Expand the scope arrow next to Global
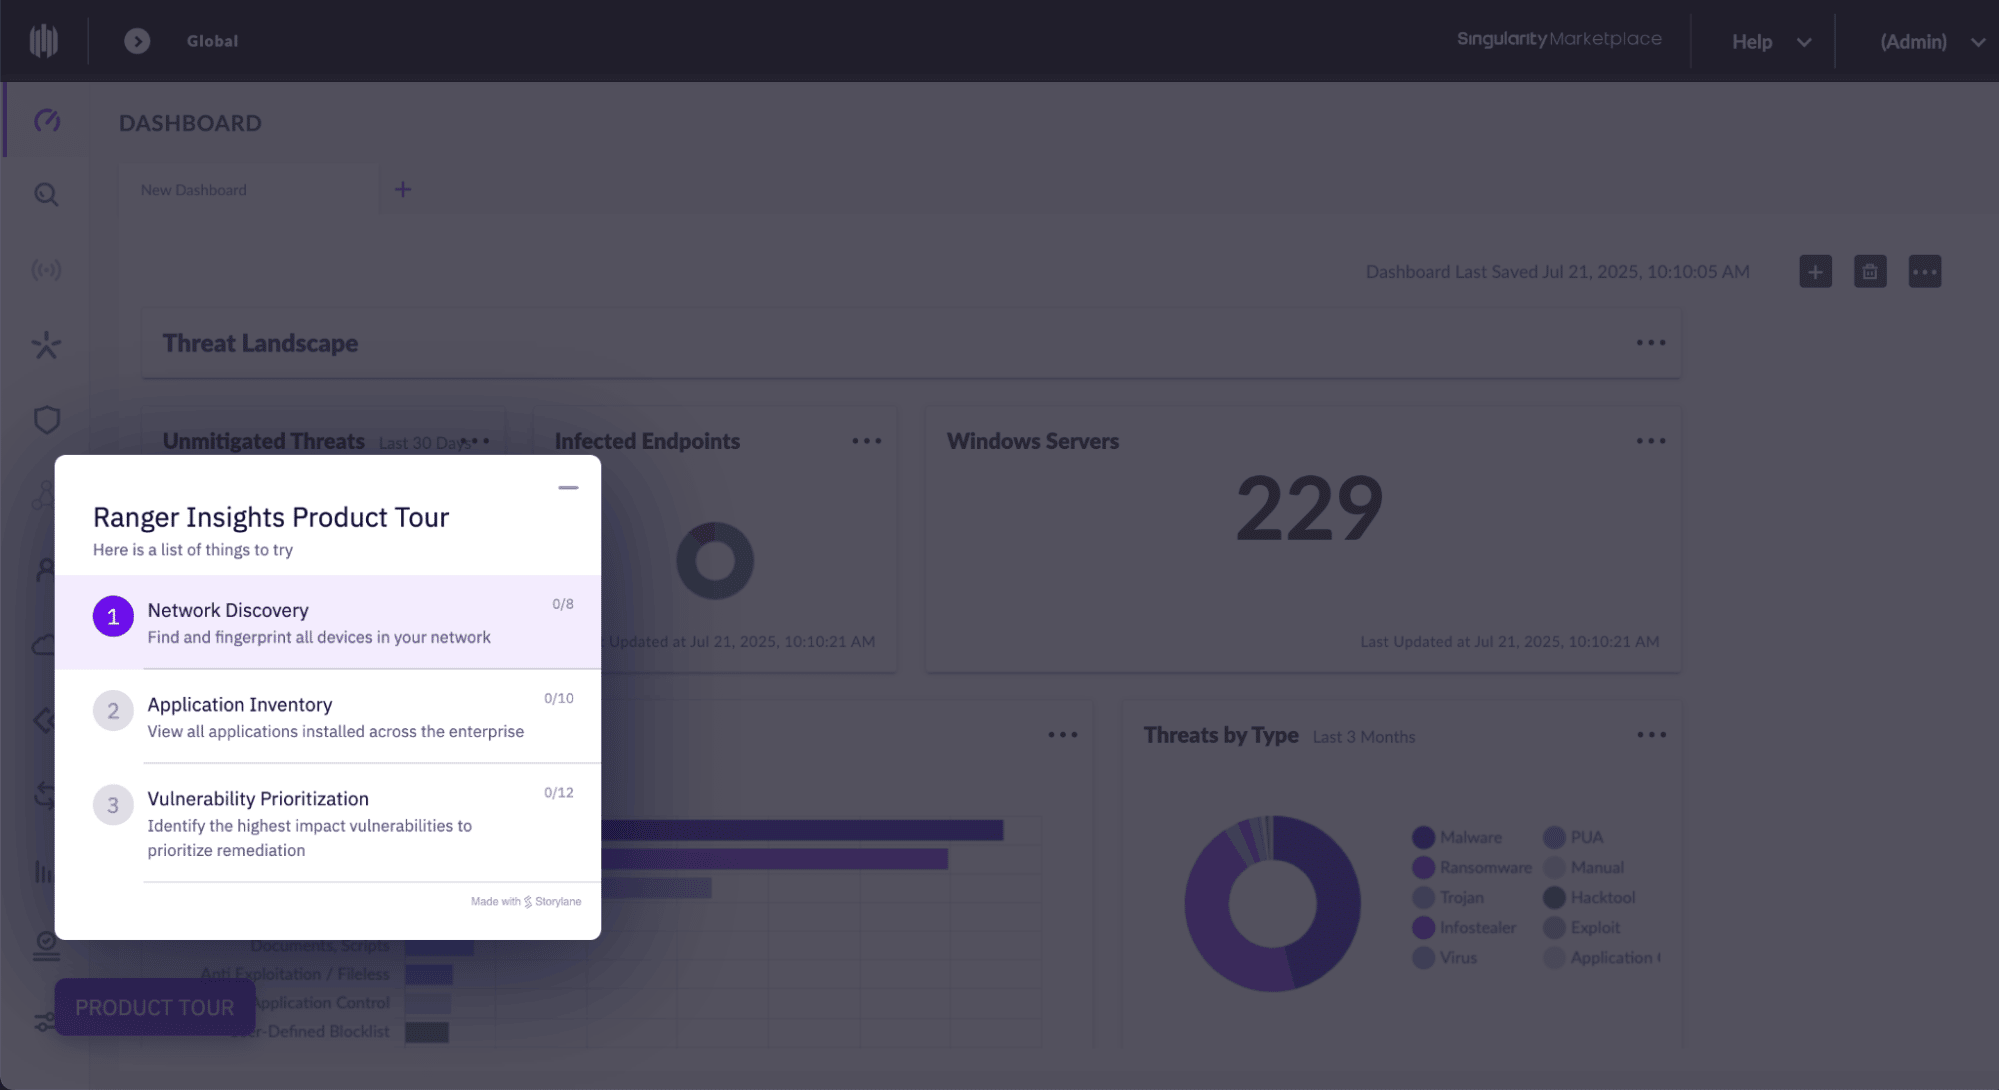 tap(137, 41)
